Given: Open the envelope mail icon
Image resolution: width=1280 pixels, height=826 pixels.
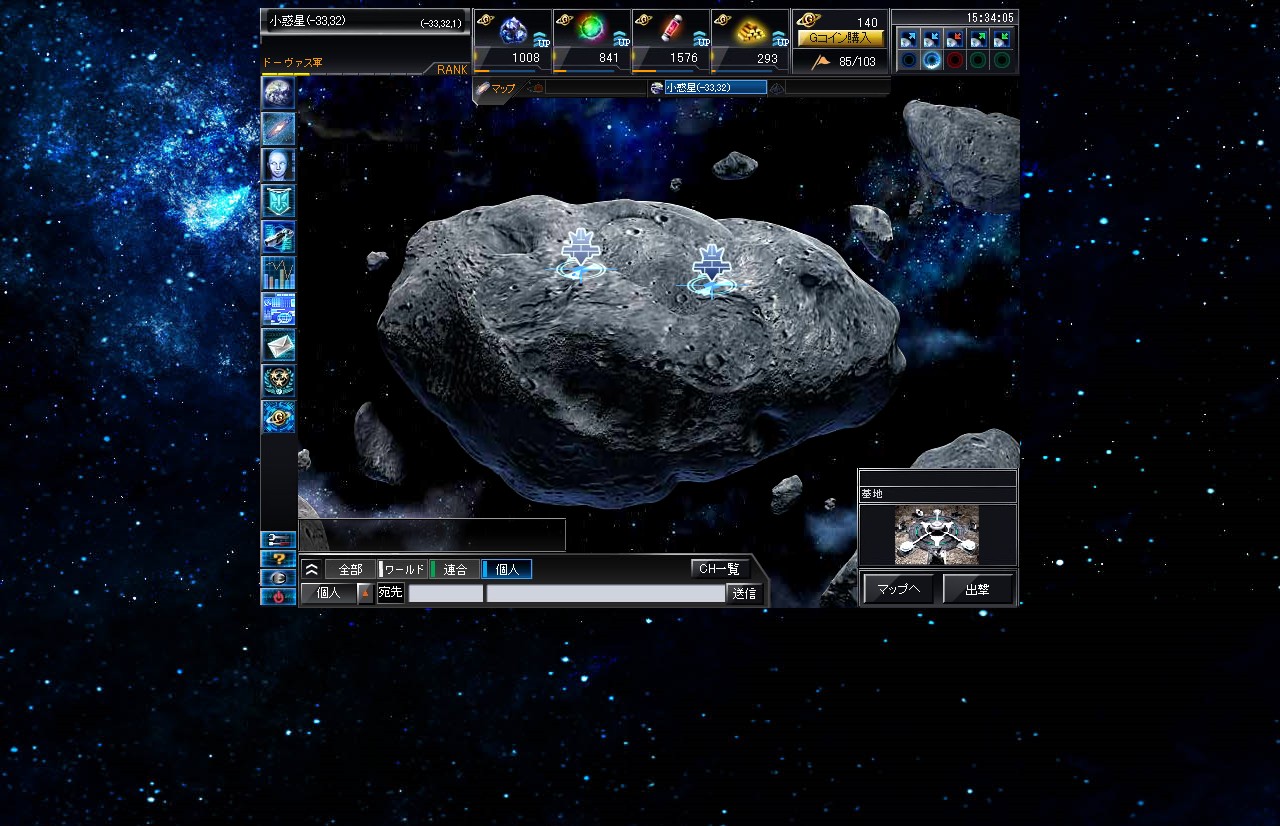Looking at the screenshot, I should click(278, 345).
